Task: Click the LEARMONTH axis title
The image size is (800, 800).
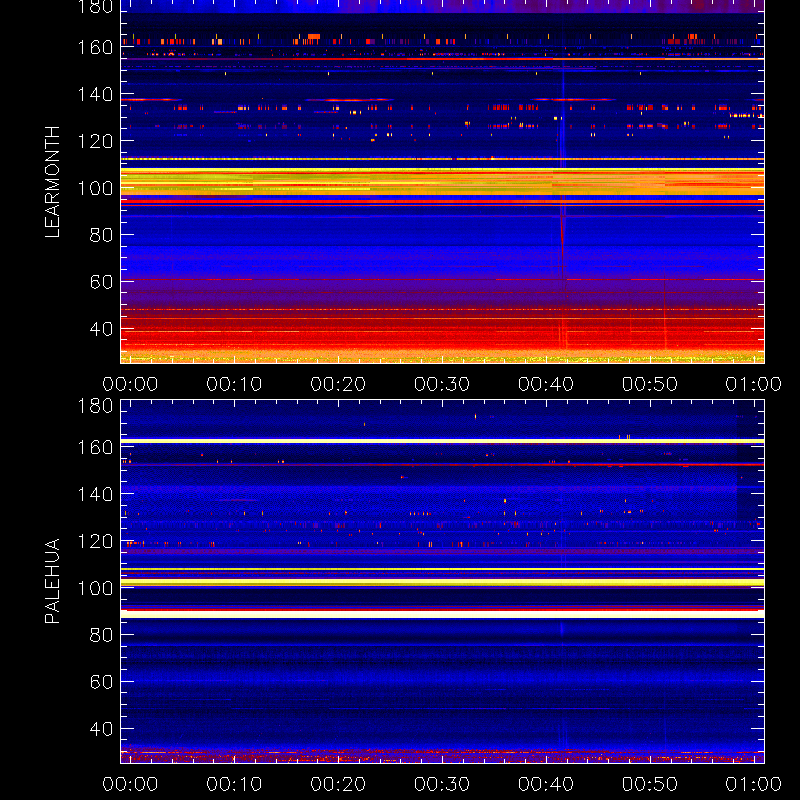Action: pyautogui.click(x=53, y=182)
